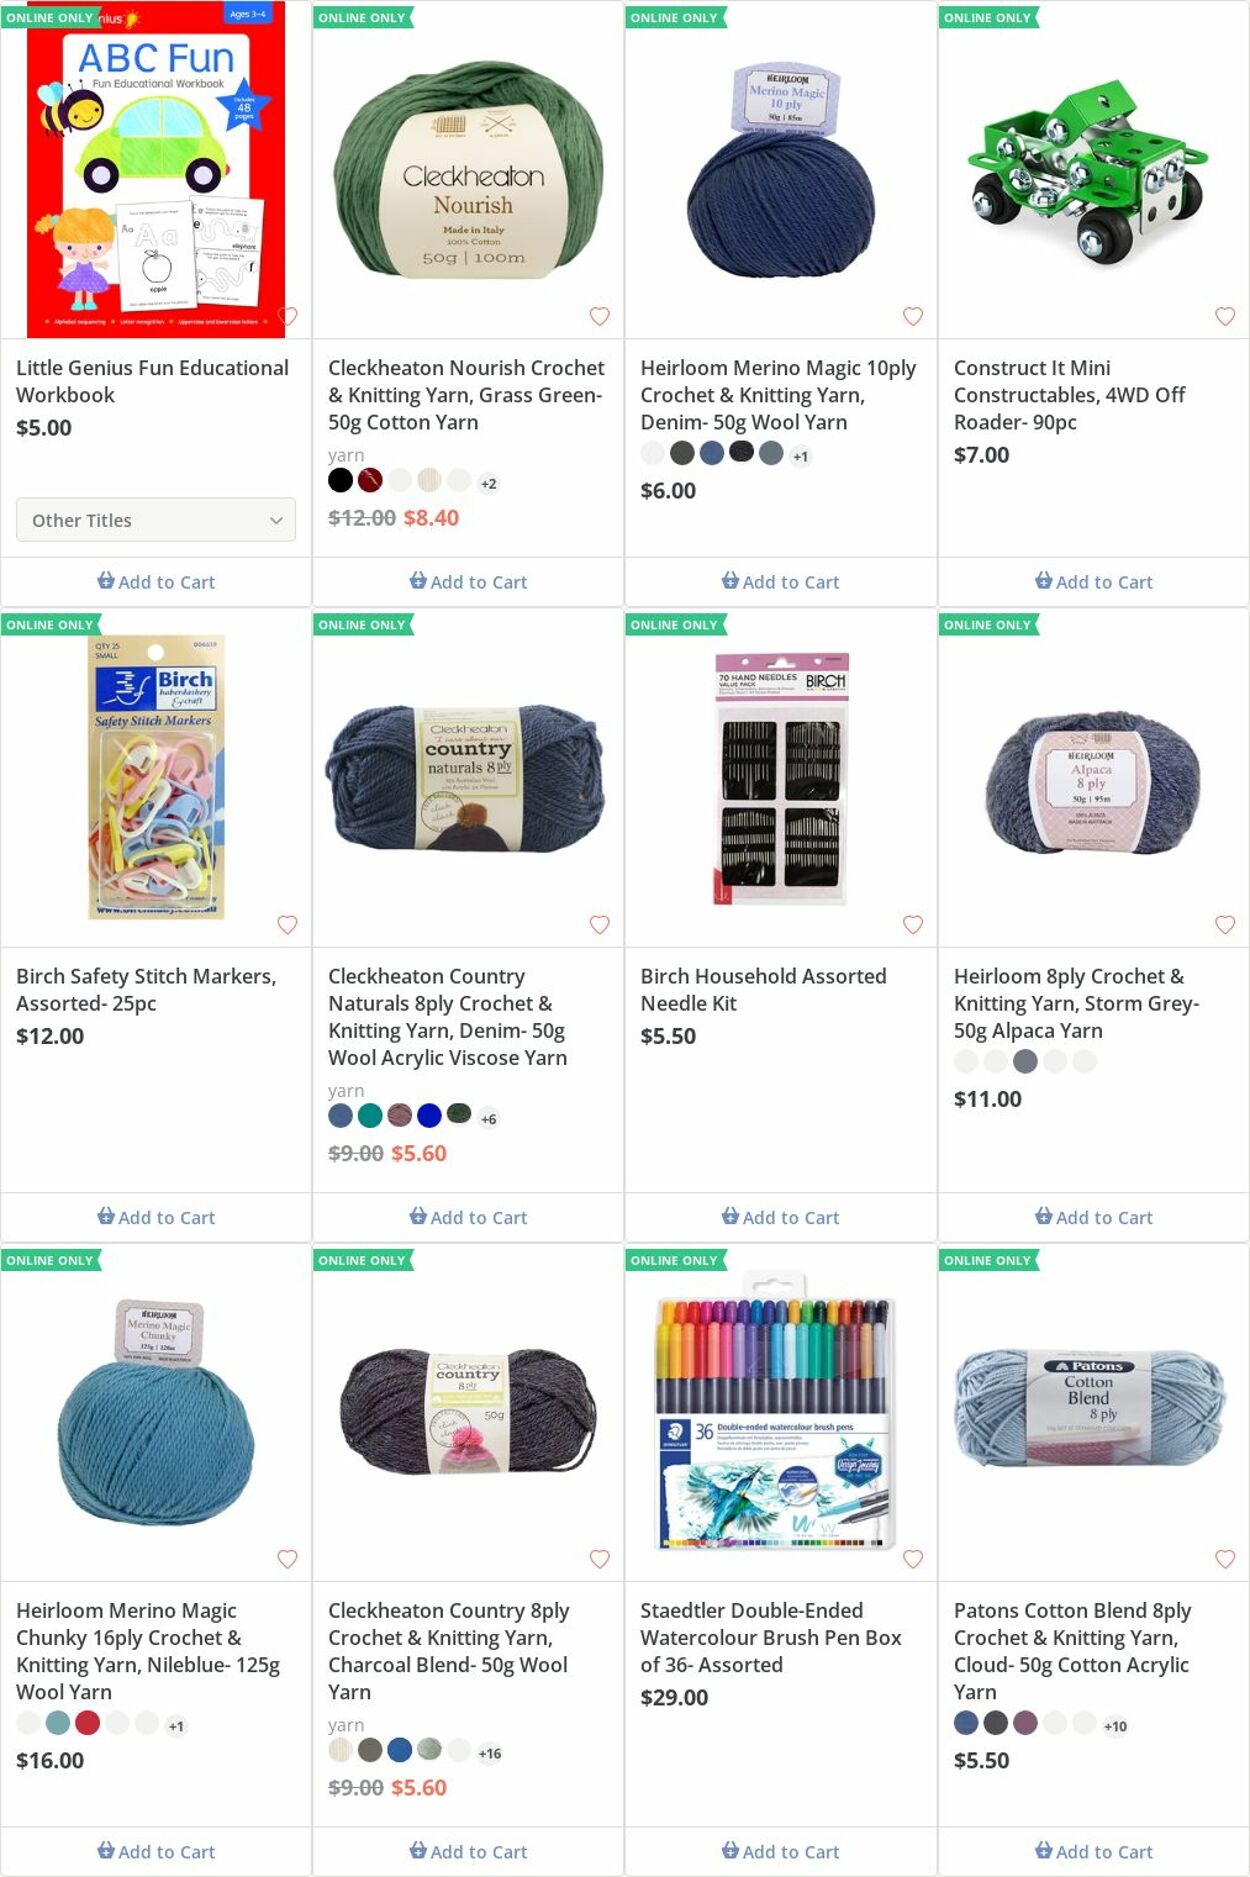Add Patons Cotton Blend yarn to cart
This screenshot has width=1250, height=1877.
coord(1093,1851)
